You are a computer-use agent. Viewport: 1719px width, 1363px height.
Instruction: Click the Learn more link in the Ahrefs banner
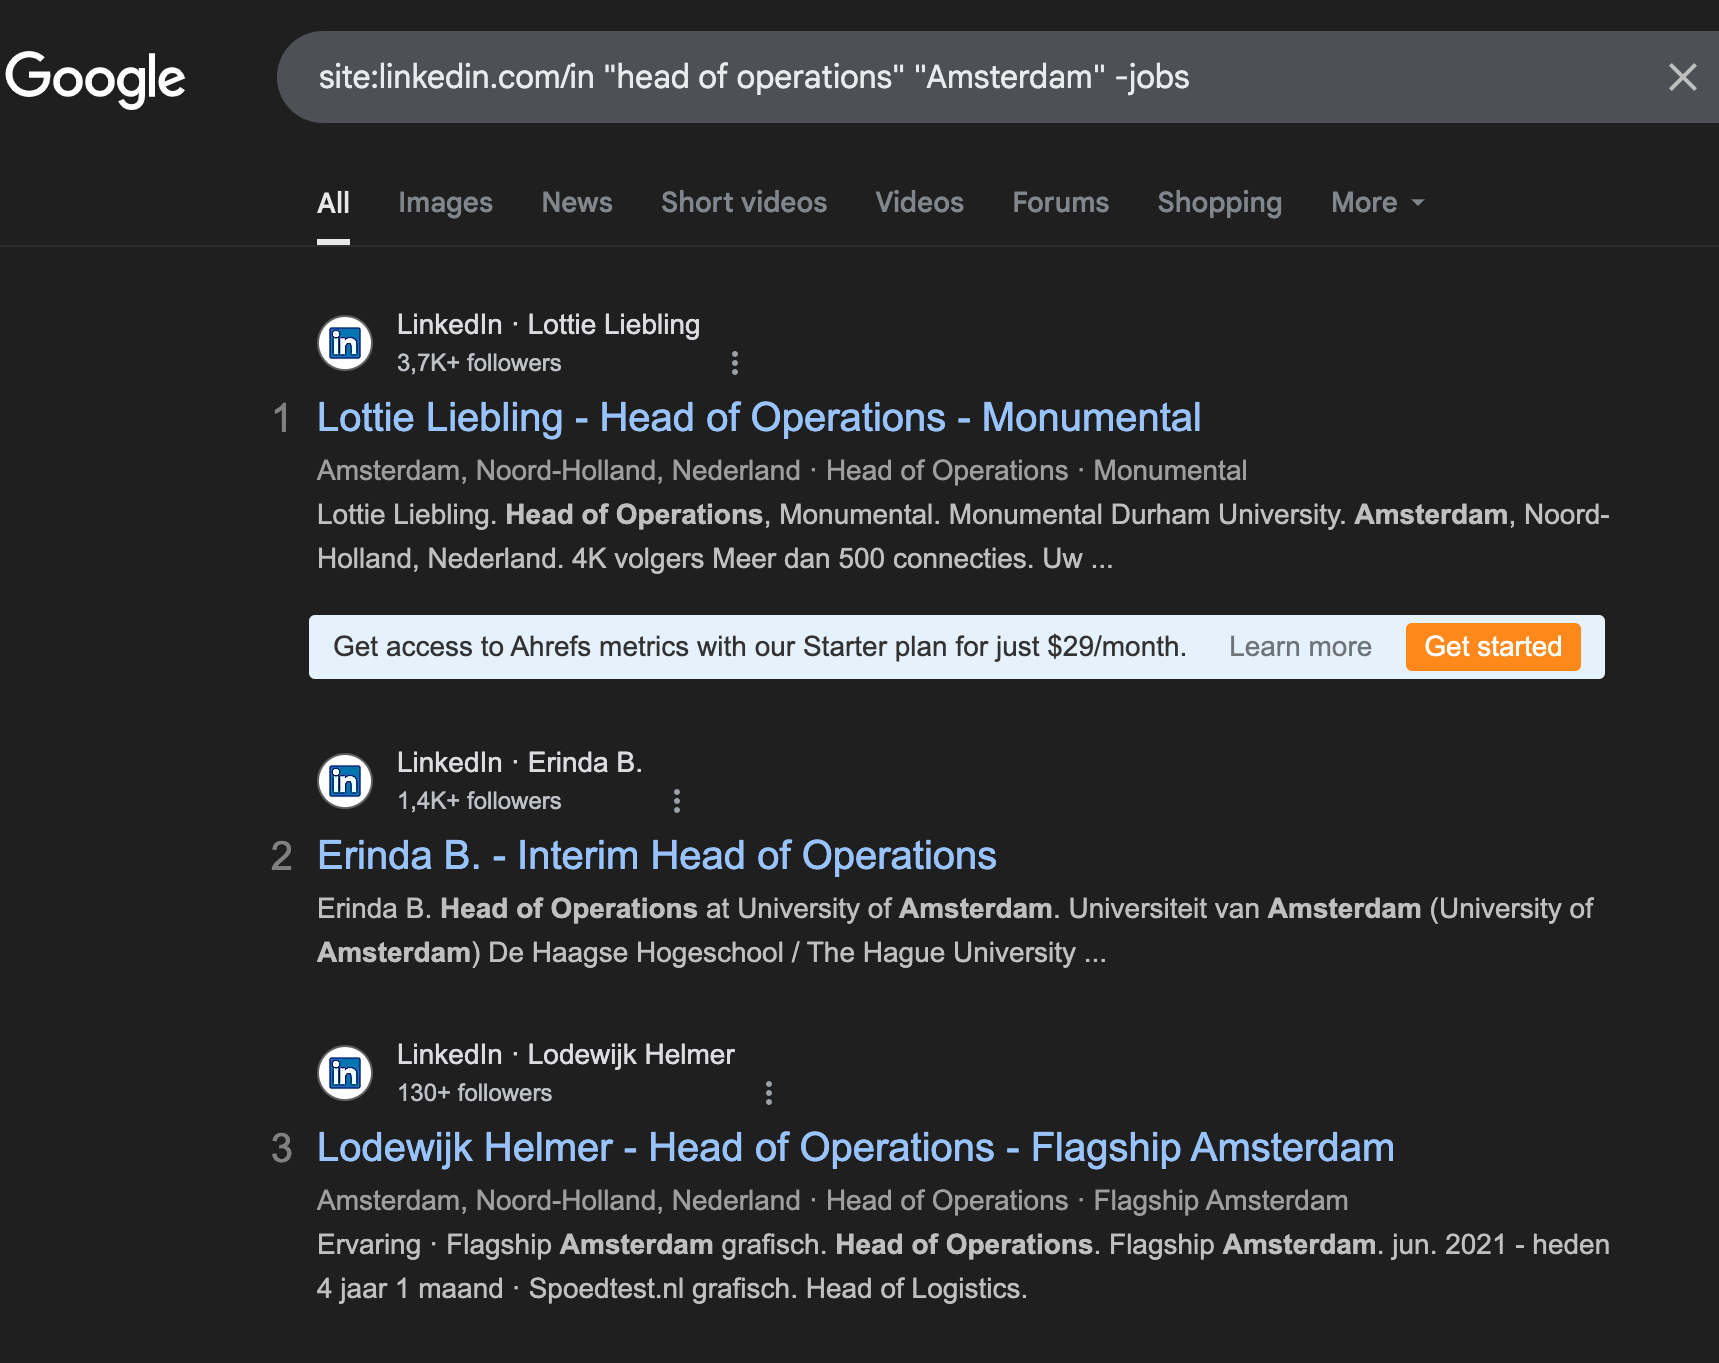tap(1300, 646)
